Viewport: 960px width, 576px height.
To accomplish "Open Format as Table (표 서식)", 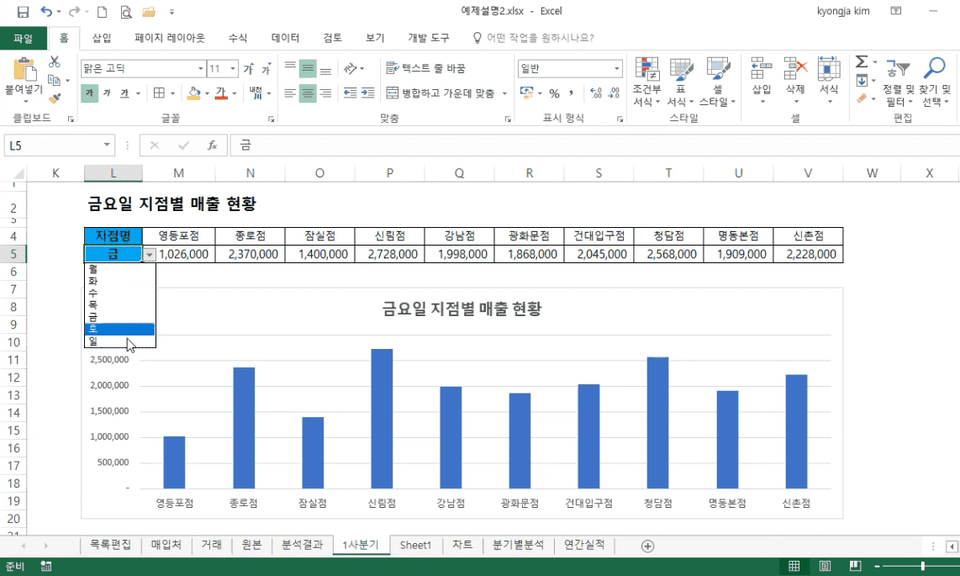I will (680, 81).
